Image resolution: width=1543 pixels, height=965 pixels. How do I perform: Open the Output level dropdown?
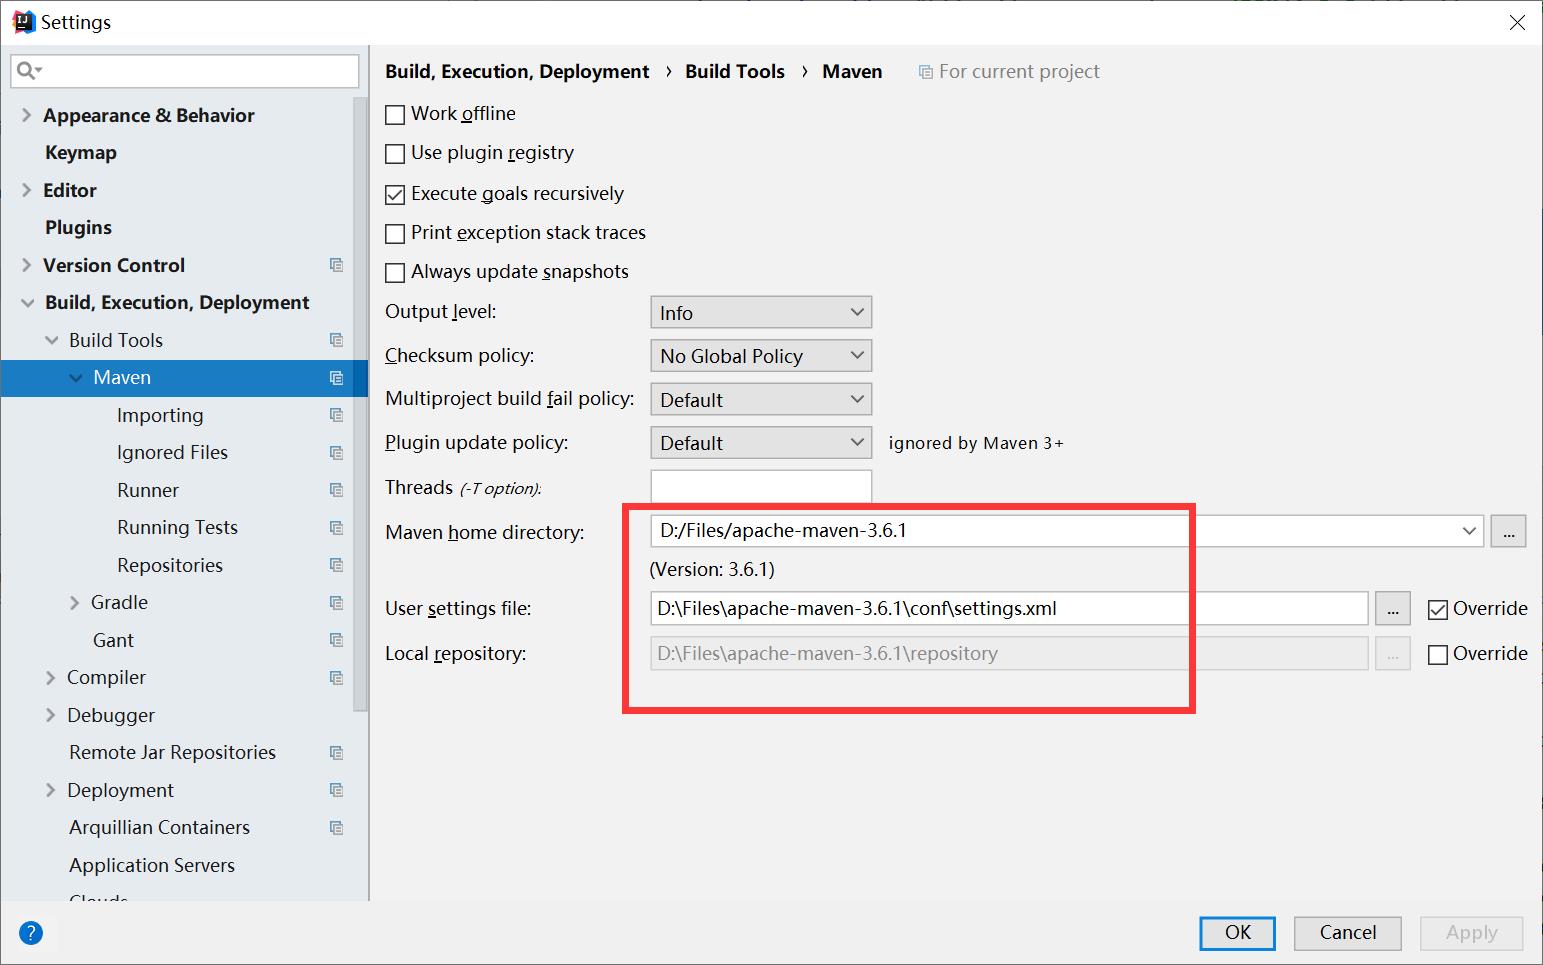coord(761,312)
